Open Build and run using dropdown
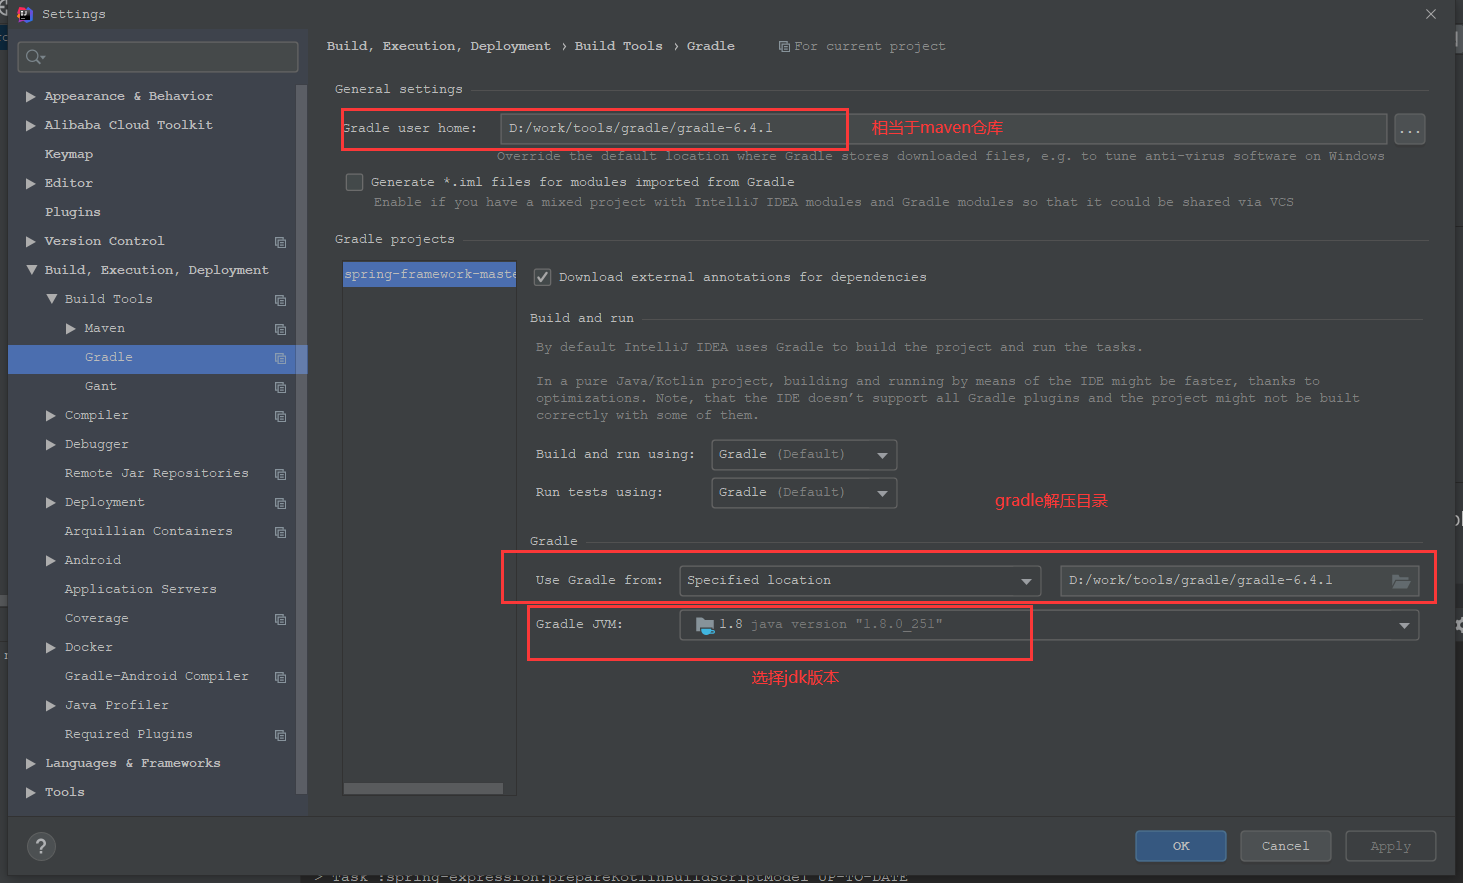The width and height of the screenshot is (1463, 883). (804, 455)
